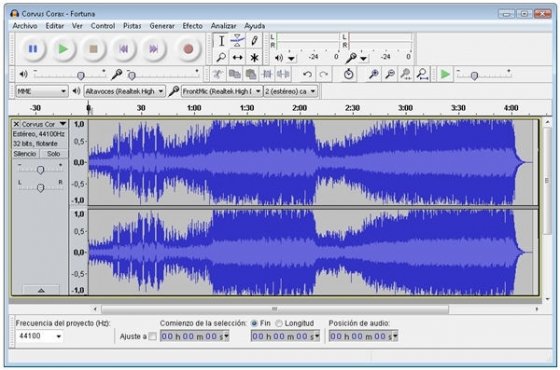Viewport: 560px width, 370px height.
Task: Open the Ver menu
Action: pyautogui.click(x=77, y=26)
